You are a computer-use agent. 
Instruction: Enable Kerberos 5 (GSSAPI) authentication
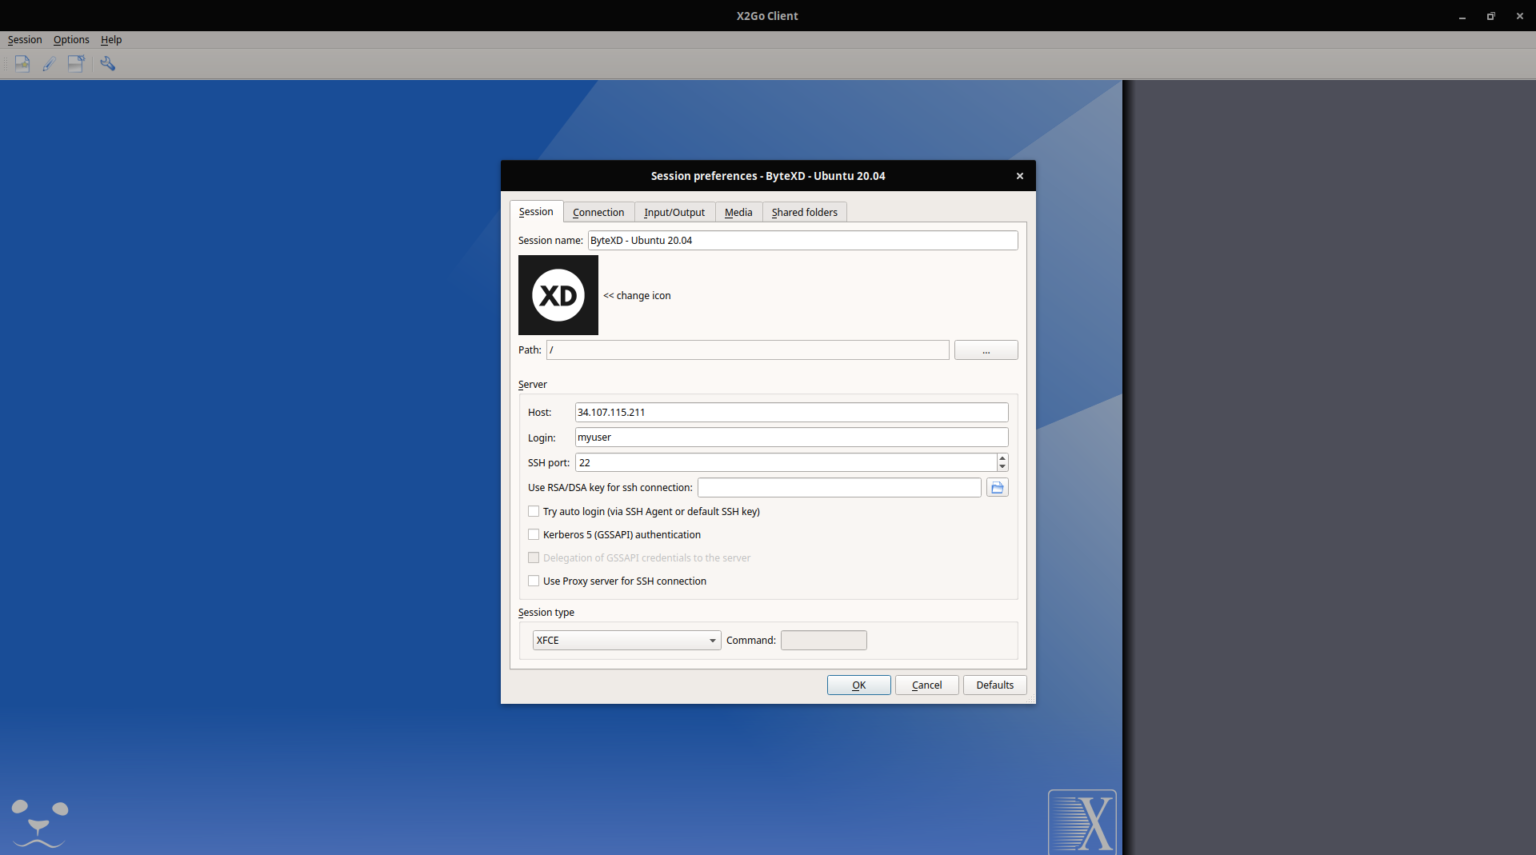(x=533, y=534)
